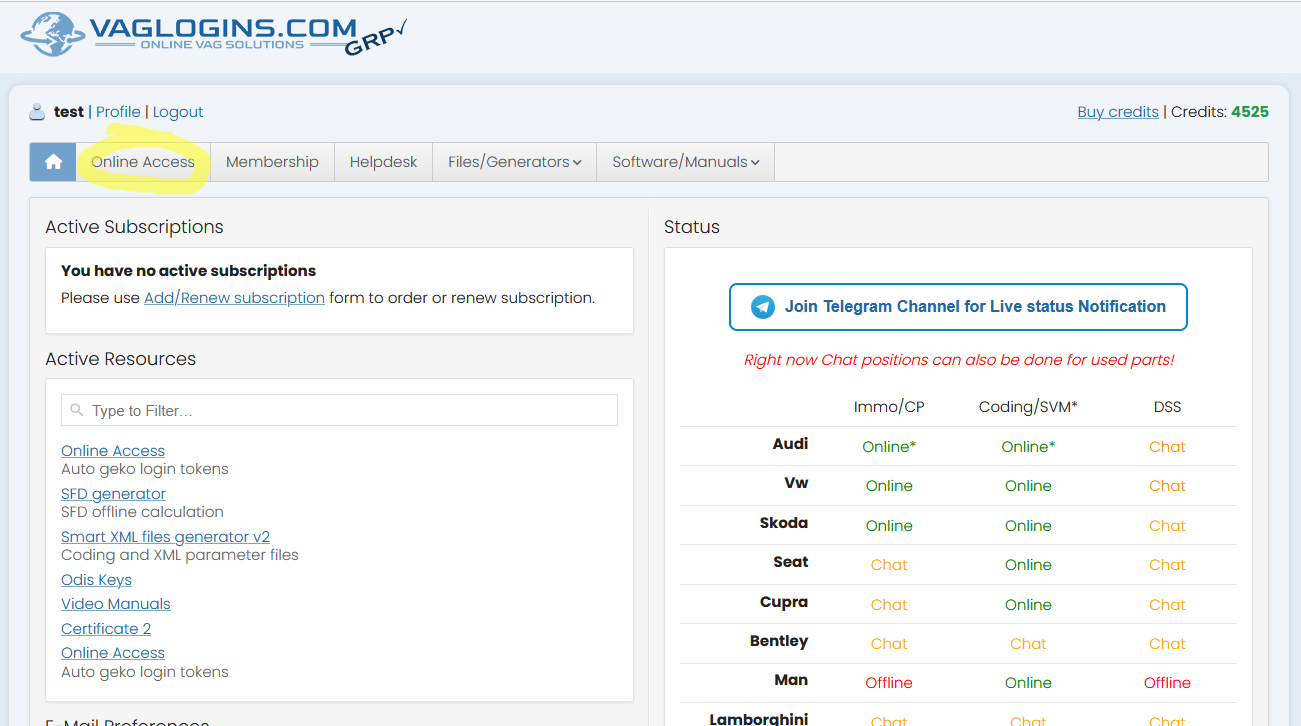Open the Video Manuals link

115,604
